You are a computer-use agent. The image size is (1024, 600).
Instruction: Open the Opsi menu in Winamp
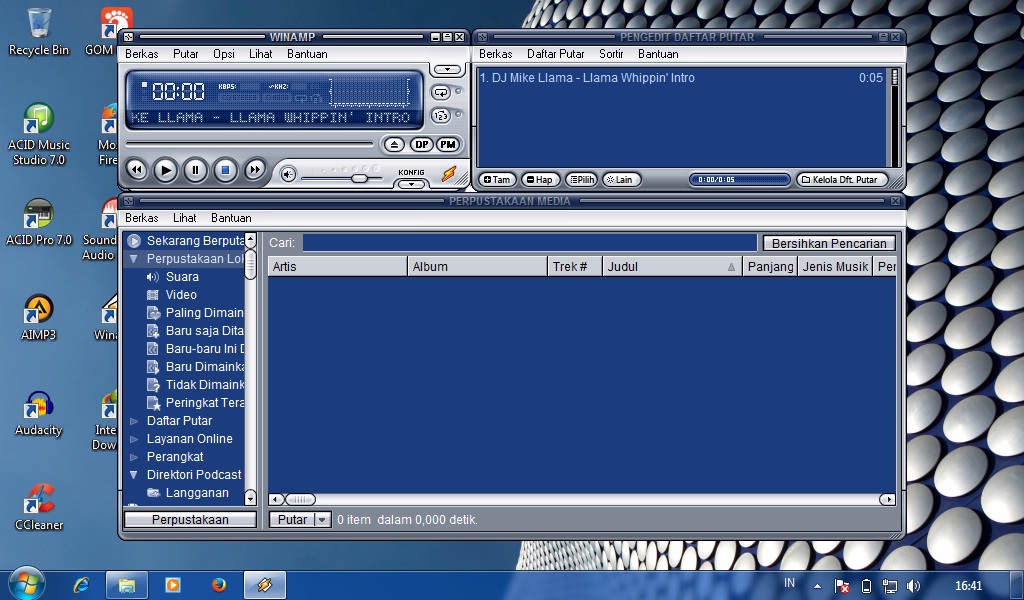226,54
